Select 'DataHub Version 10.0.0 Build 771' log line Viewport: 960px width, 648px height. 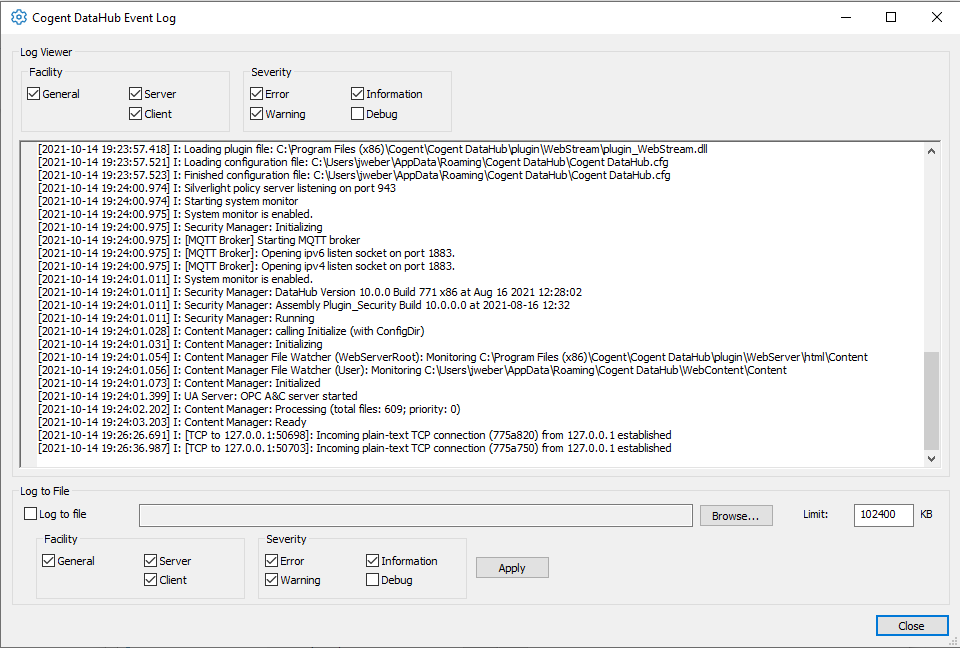click(310, 292)
